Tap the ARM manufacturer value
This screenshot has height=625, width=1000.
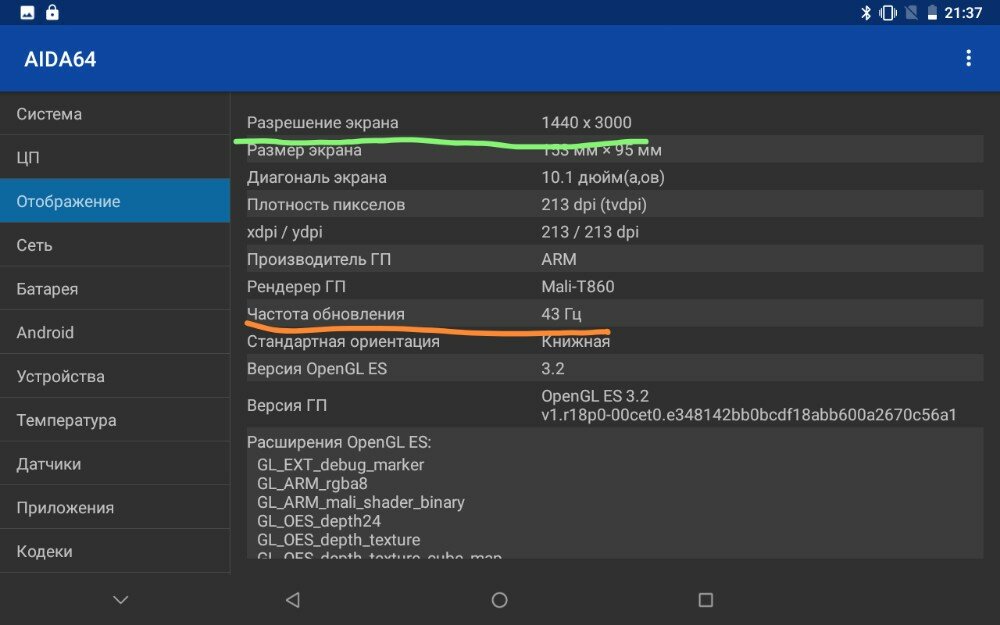559,260
